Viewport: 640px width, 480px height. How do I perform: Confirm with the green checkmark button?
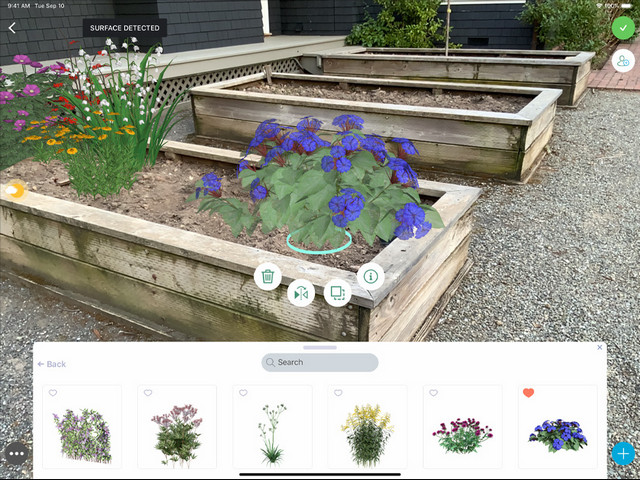click(x=623, y=28)
